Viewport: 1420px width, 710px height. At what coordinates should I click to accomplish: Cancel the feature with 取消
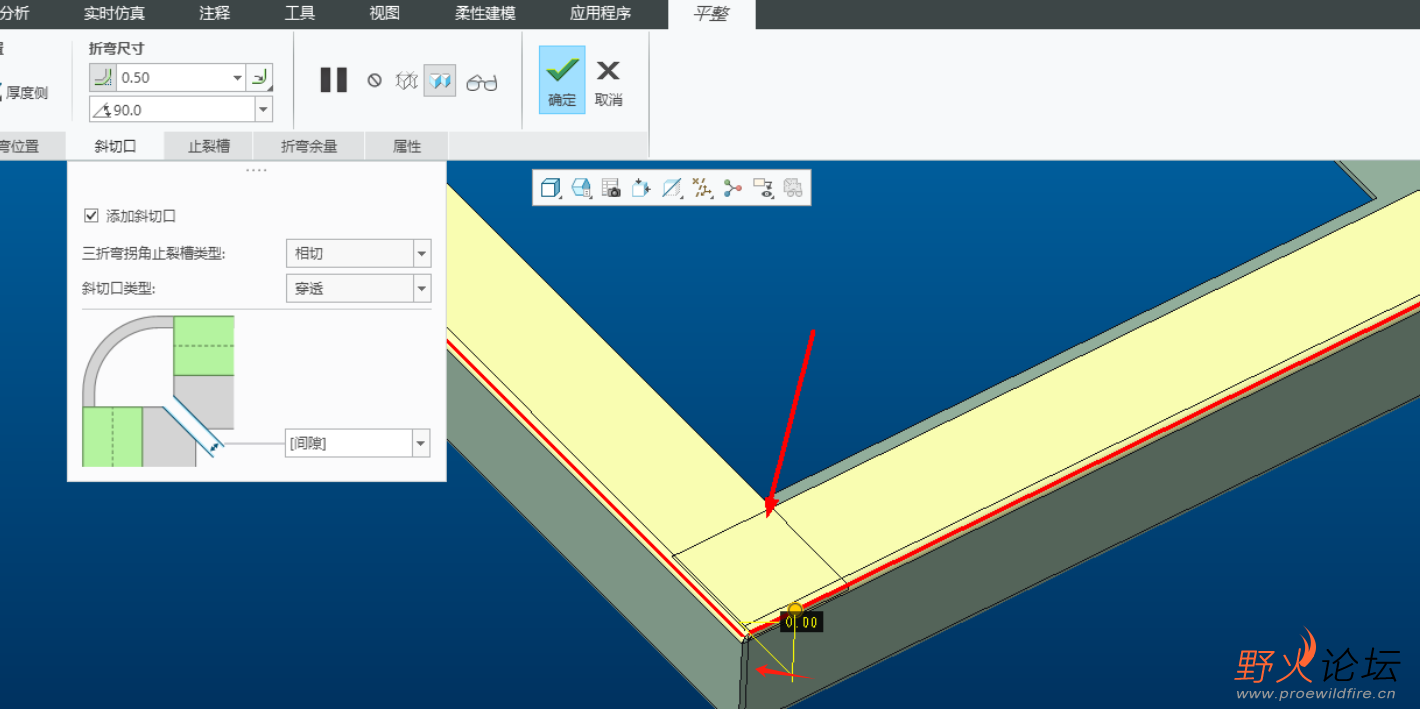tap(608, 80)
